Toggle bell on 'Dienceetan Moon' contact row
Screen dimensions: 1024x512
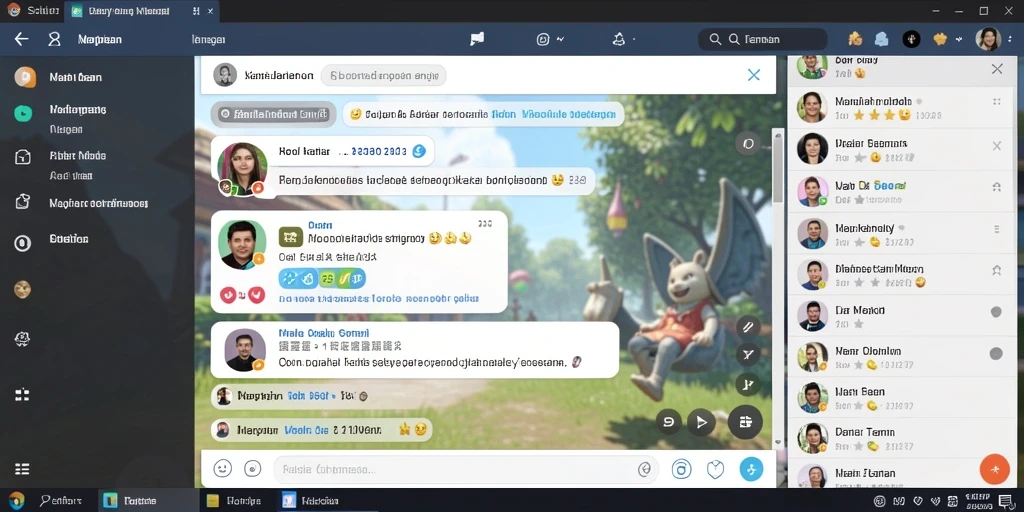point(997,270)
